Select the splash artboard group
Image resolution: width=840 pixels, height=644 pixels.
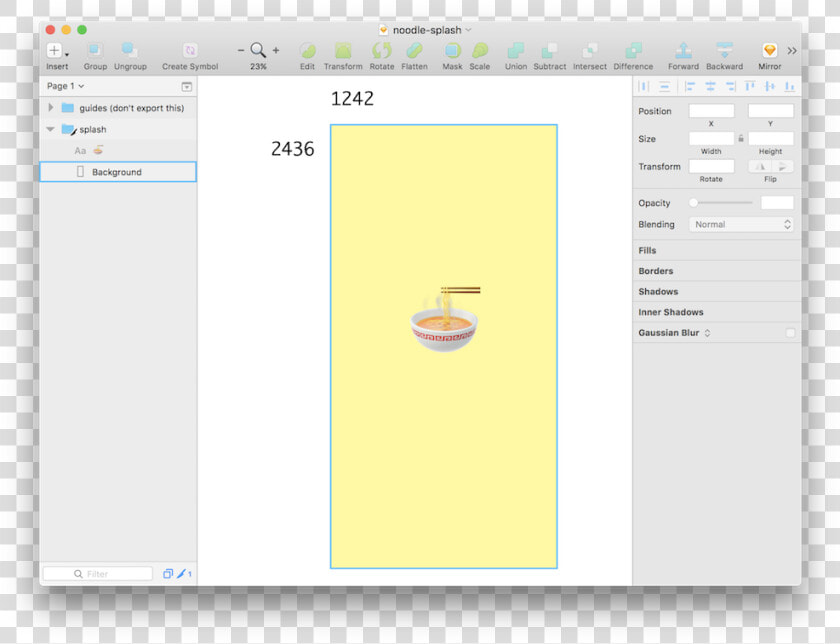pyautogui.click(x=118, y=129)
